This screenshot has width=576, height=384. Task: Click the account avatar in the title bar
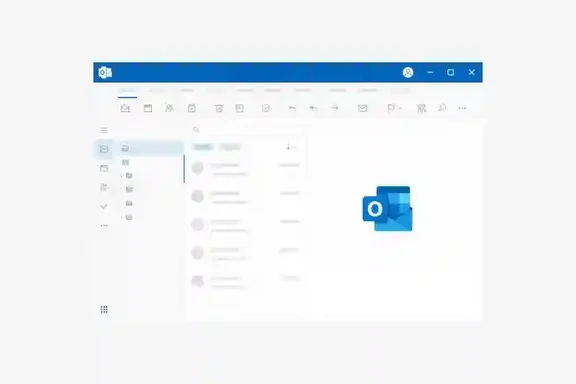408,72
